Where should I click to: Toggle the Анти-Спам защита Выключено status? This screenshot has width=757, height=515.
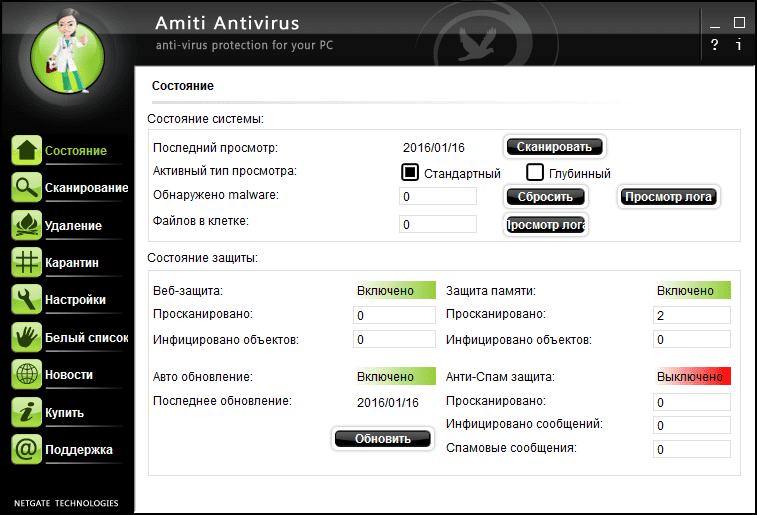[692, 377]
